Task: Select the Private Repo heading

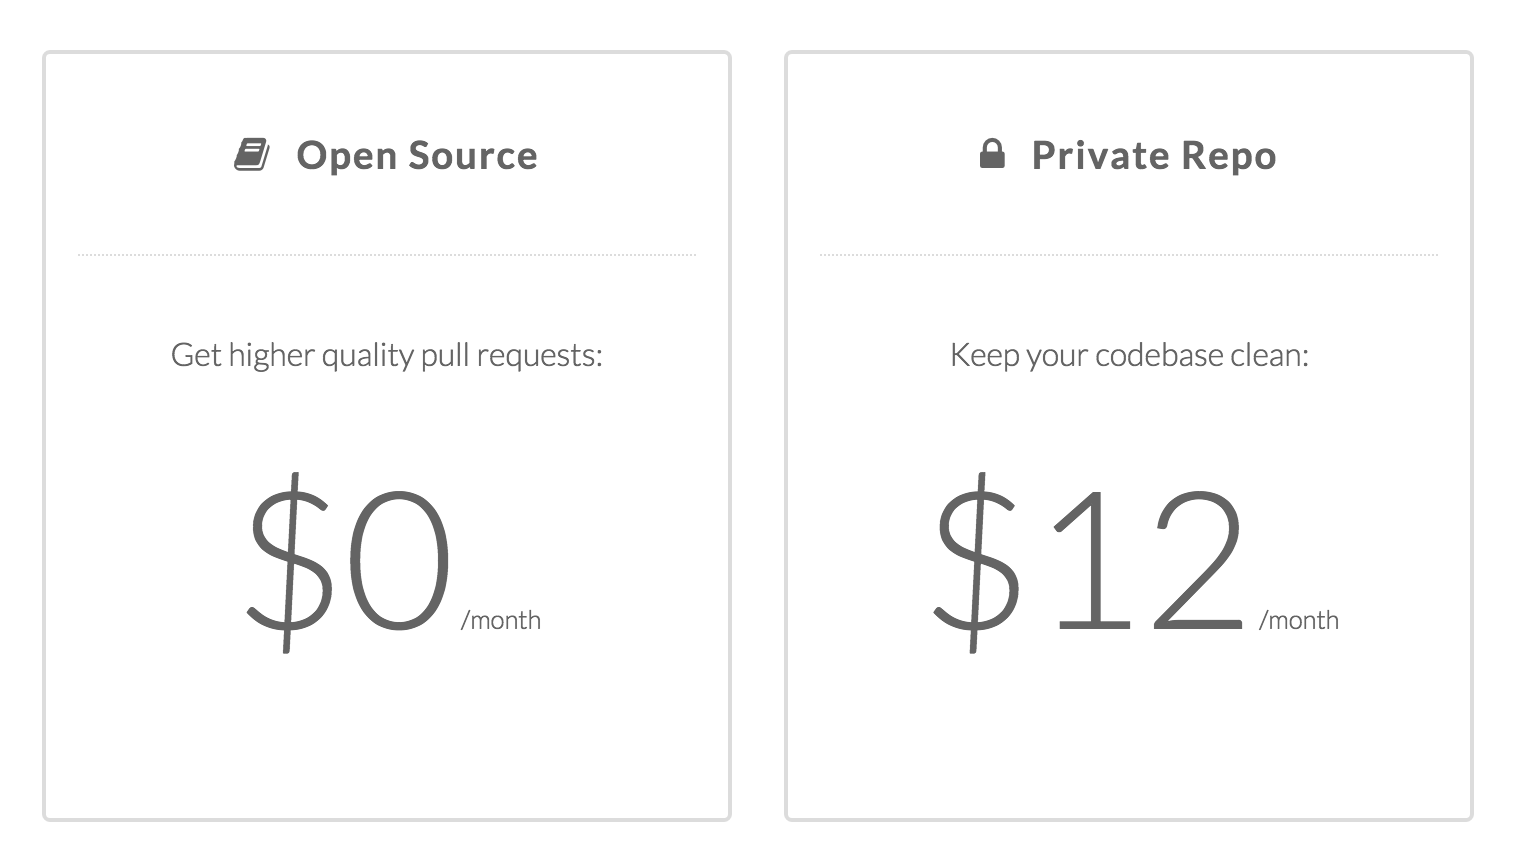Action: click(x=1154, y=156)
